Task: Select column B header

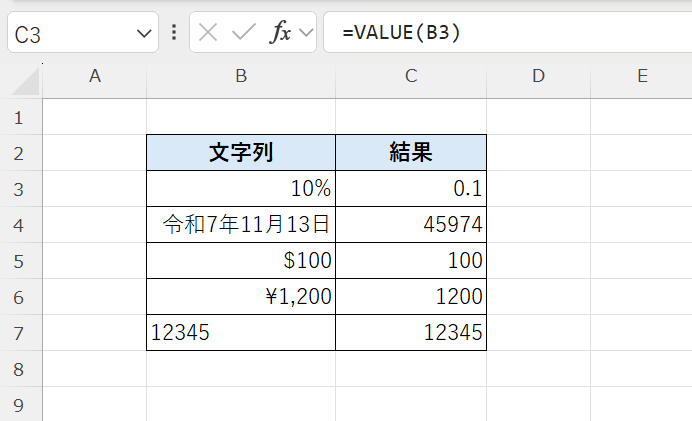Action: click(240, 76)
